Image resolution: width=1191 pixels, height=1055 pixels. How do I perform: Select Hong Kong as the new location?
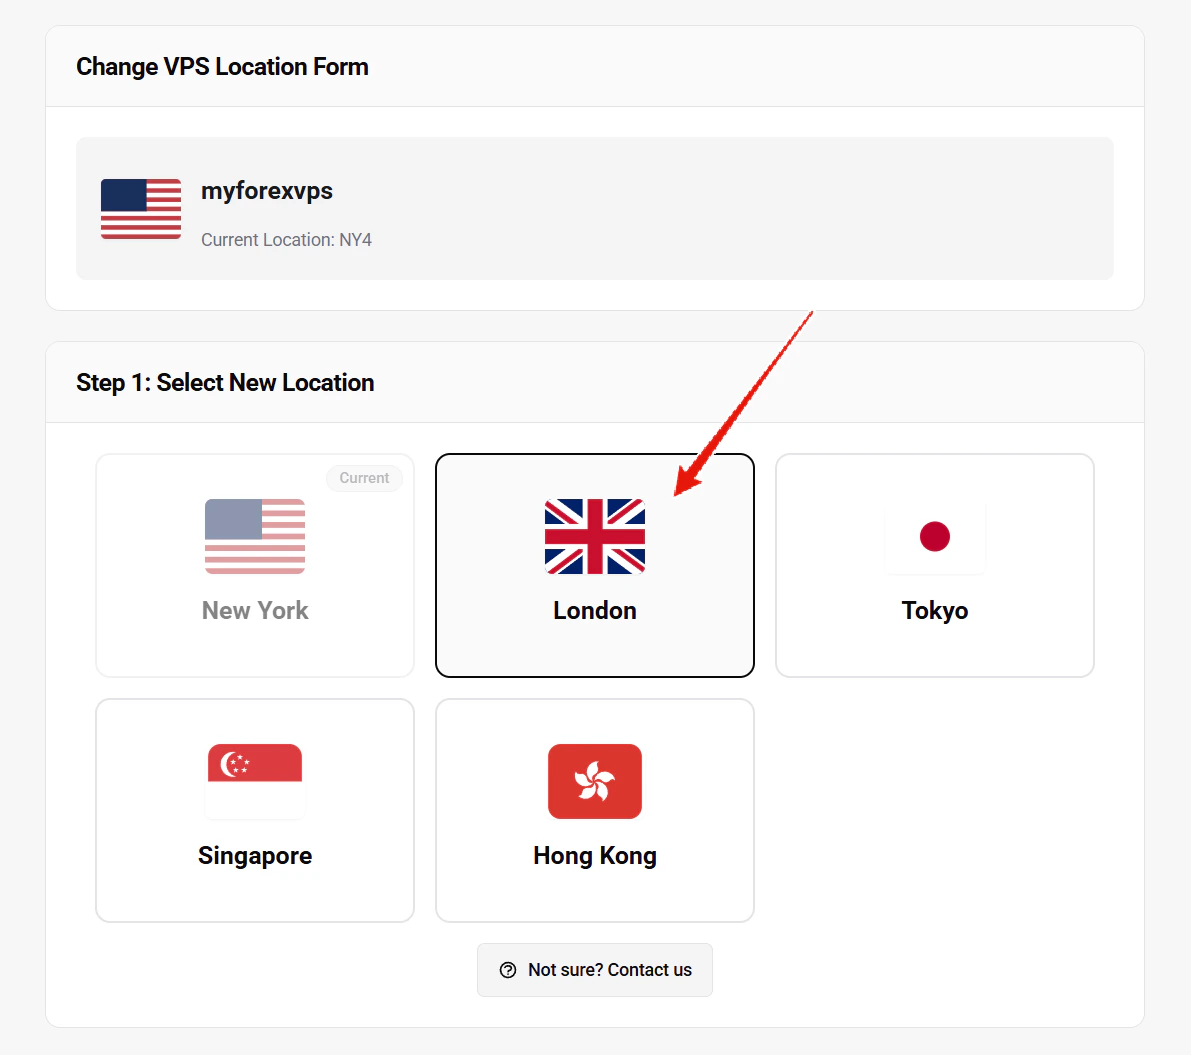pos(594,810)
